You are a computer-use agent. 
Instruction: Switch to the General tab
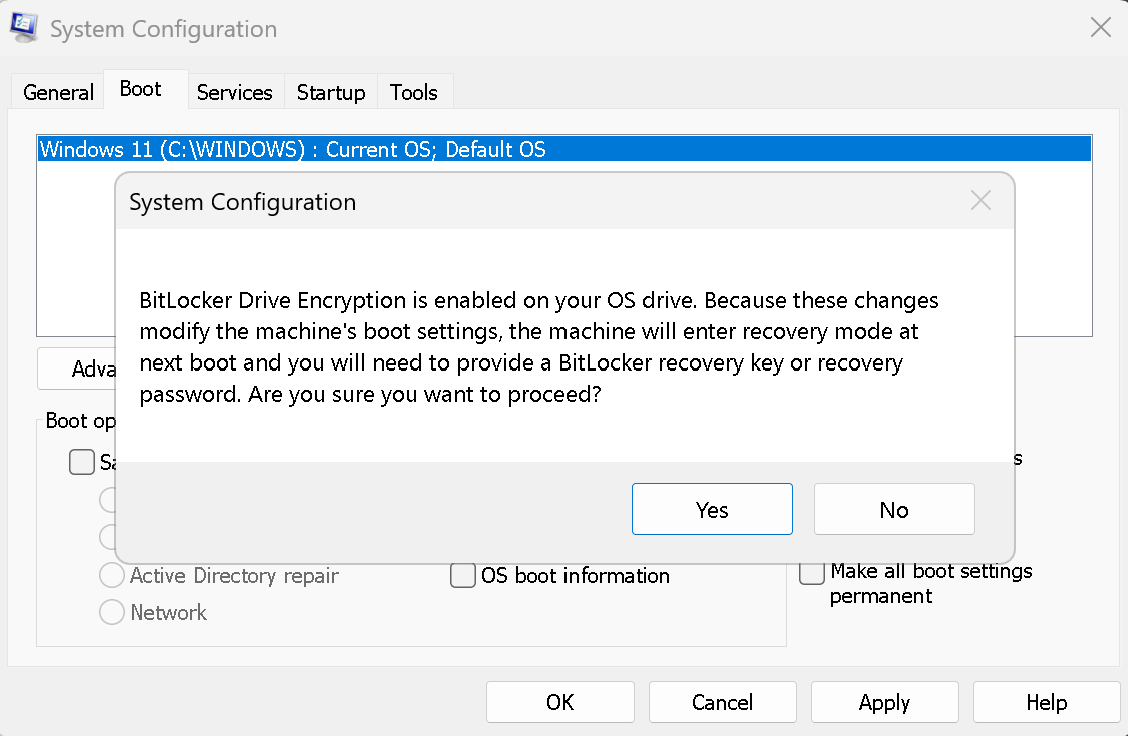click(58, 92)
